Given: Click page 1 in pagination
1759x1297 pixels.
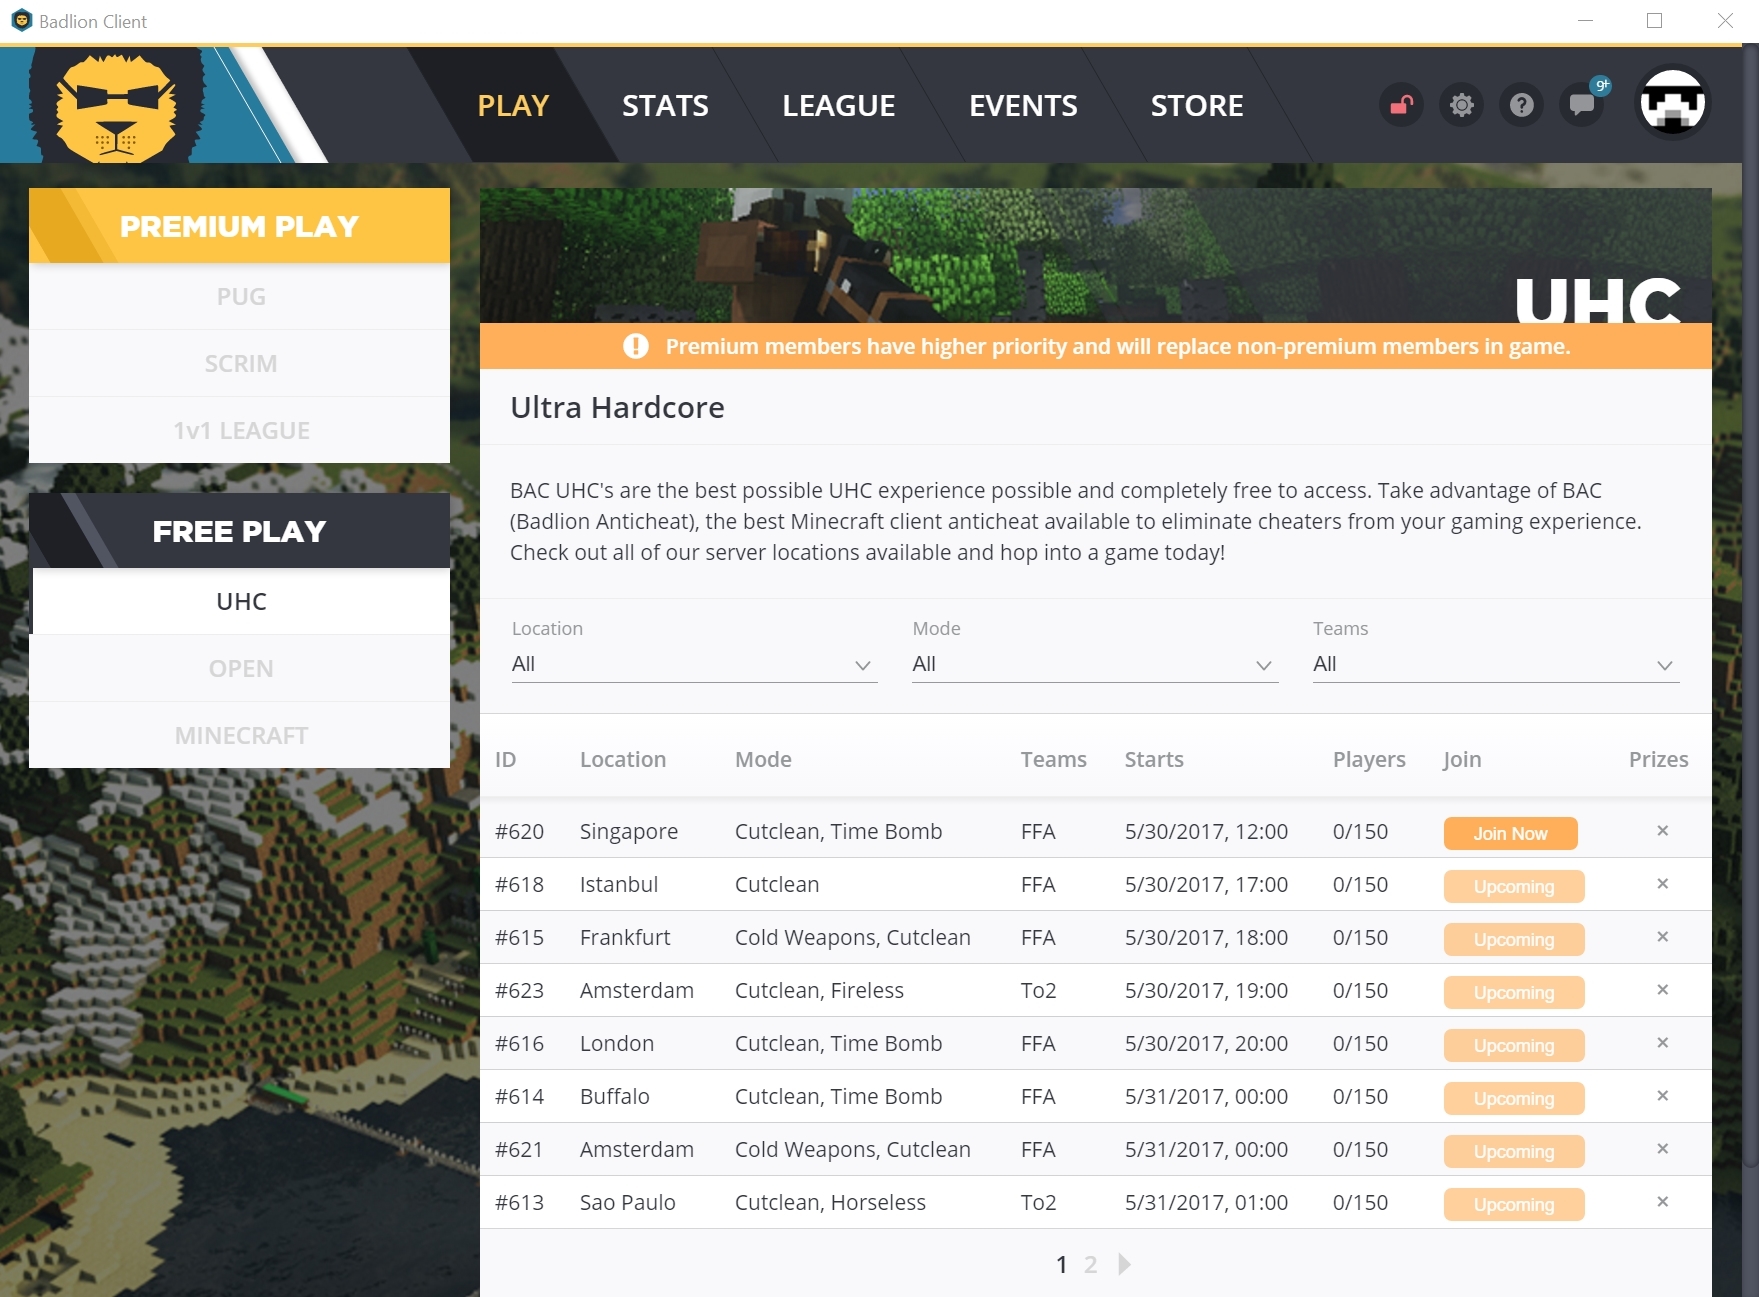Looking at the screenshot, I should [x=1061, y=1264].
